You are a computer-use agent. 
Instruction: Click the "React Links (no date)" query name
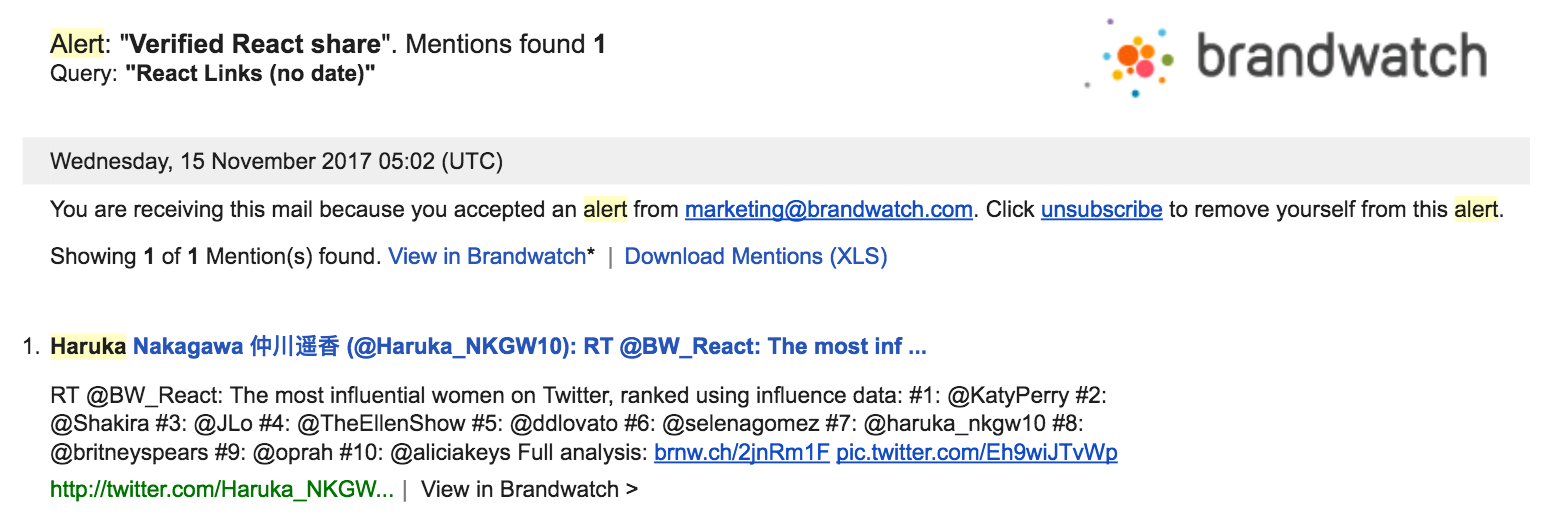[x=250, y=73]
